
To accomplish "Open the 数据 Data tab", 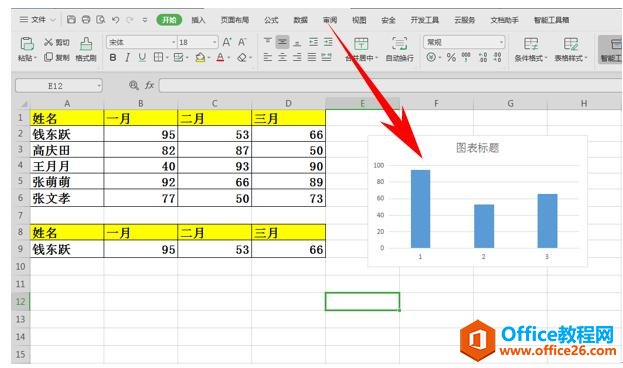I will click(x=301, y=19).
